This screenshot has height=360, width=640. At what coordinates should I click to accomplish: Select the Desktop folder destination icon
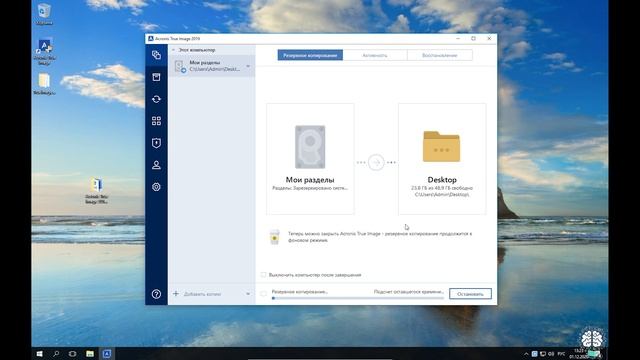pos(442,147)
